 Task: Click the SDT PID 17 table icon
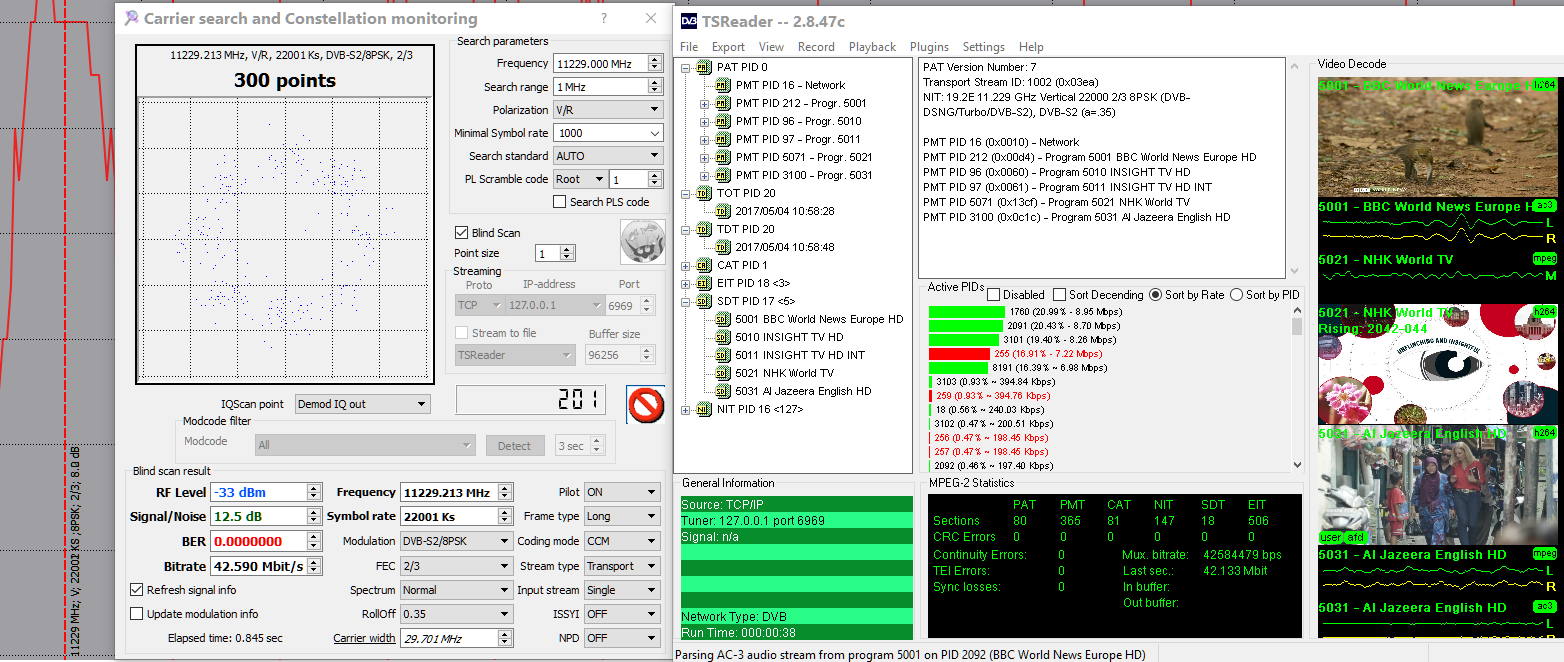(703, 301)
